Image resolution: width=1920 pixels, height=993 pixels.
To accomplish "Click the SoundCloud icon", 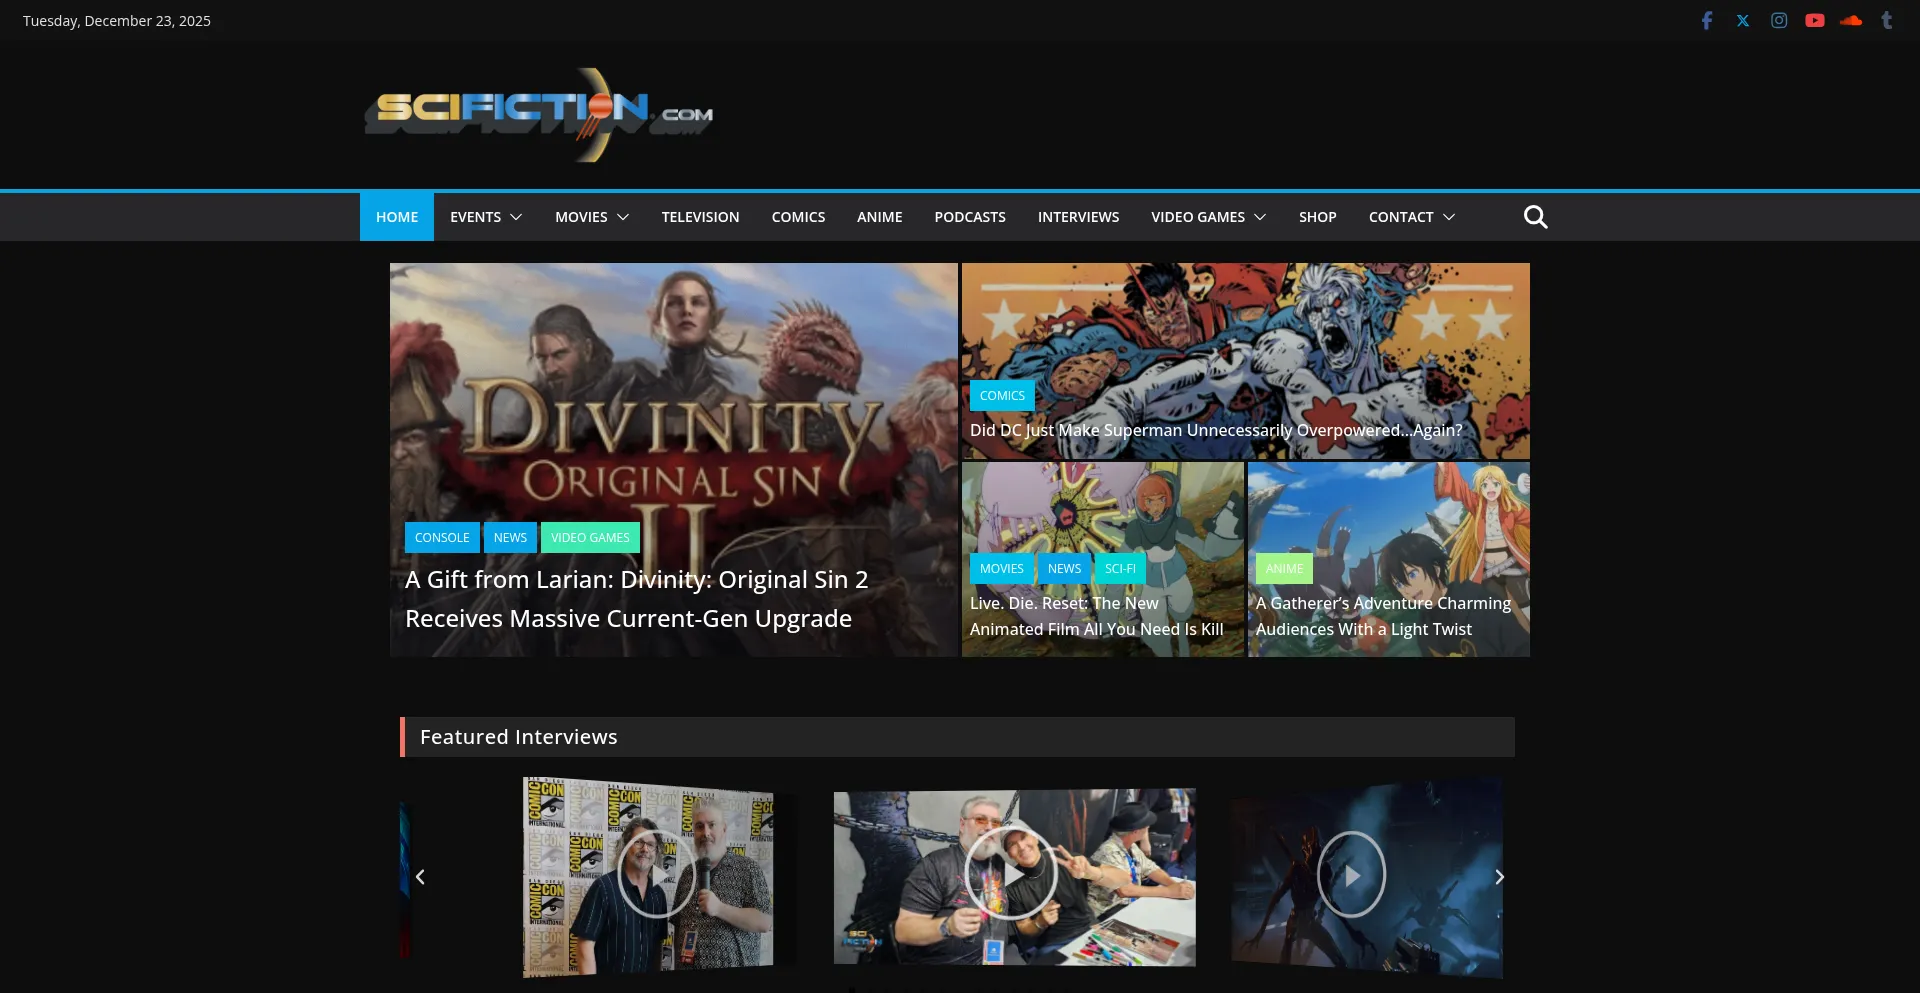I will pyautogui.click(x=1851, y=21).
